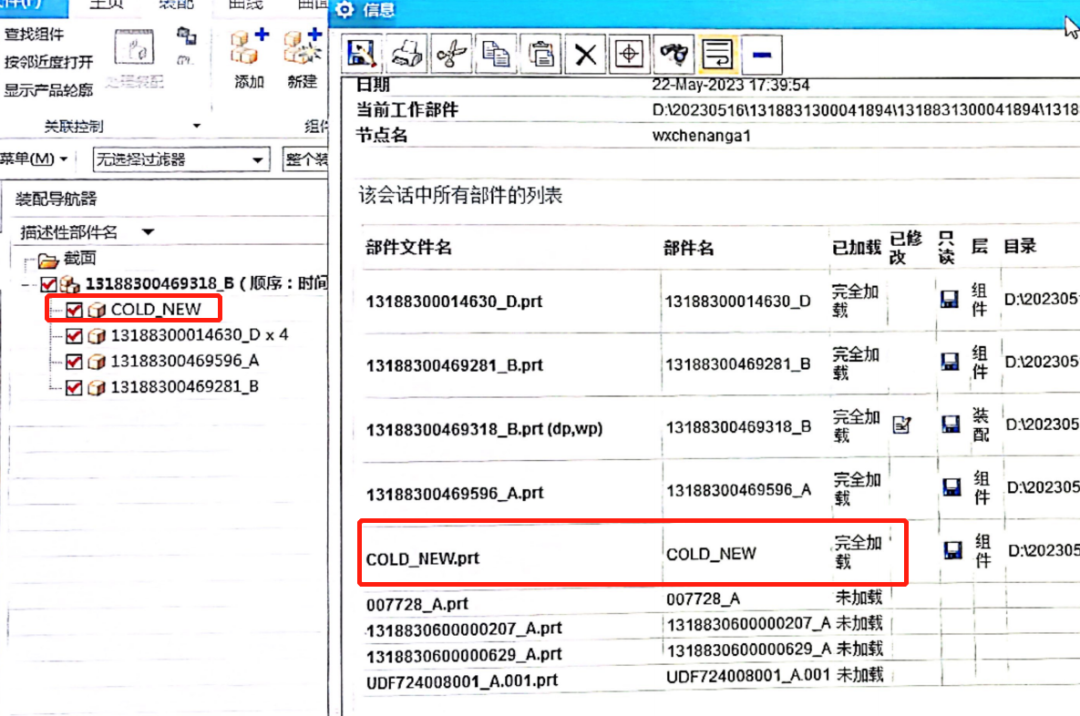Click the 131883060000629_A.prt file name
Screen dimensions: 1080x716
coord(464,655)
